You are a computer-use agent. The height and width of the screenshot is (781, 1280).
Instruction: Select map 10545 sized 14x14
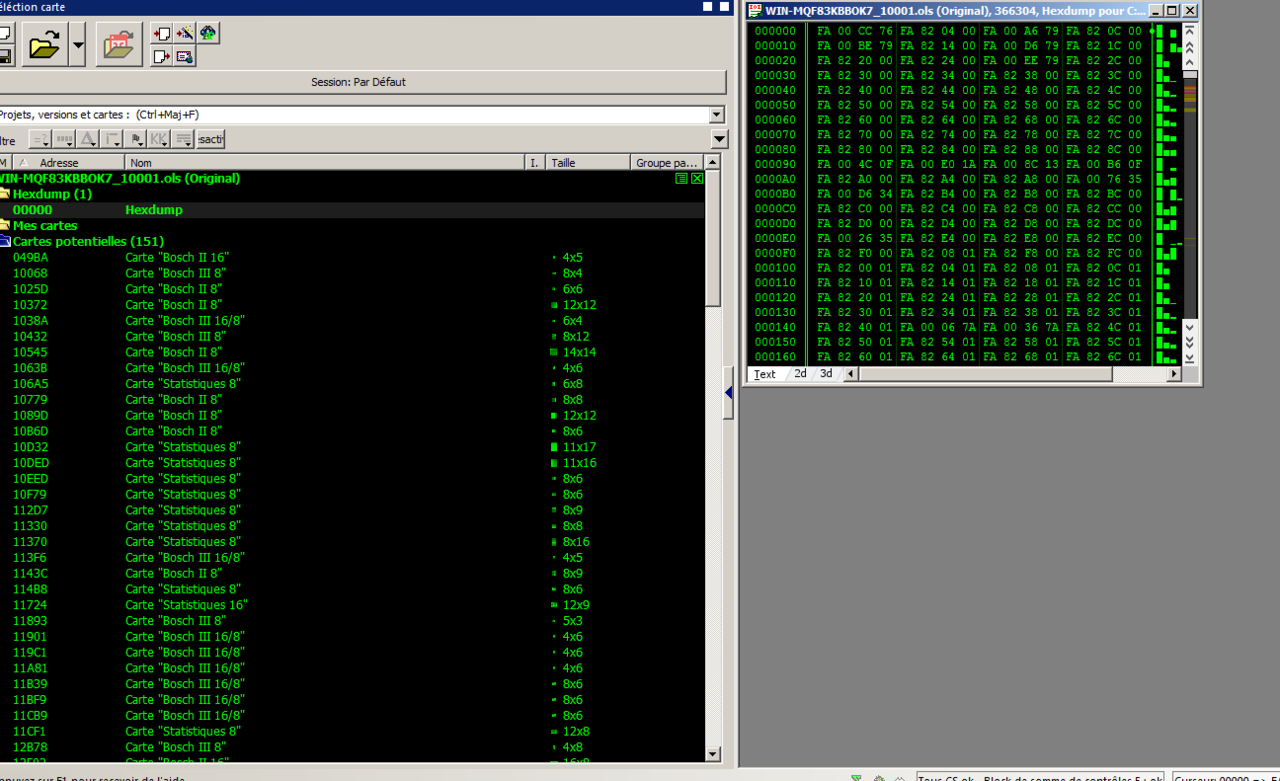[x=352, y=352]
